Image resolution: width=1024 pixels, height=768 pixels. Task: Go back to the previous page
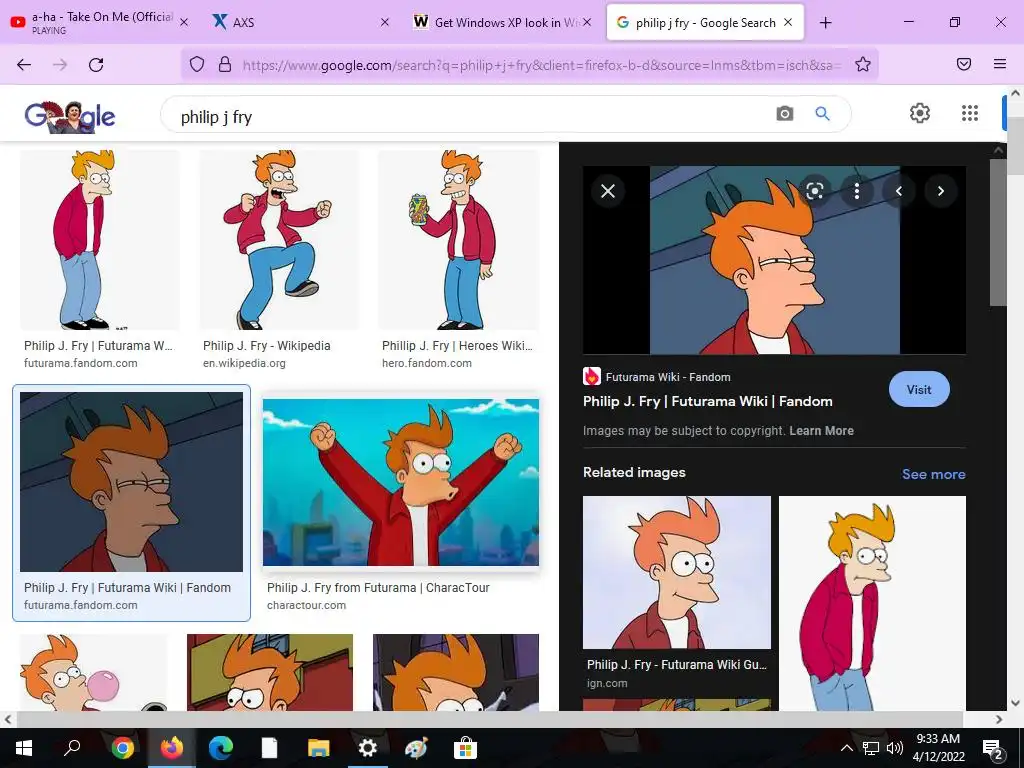(24, 64)
